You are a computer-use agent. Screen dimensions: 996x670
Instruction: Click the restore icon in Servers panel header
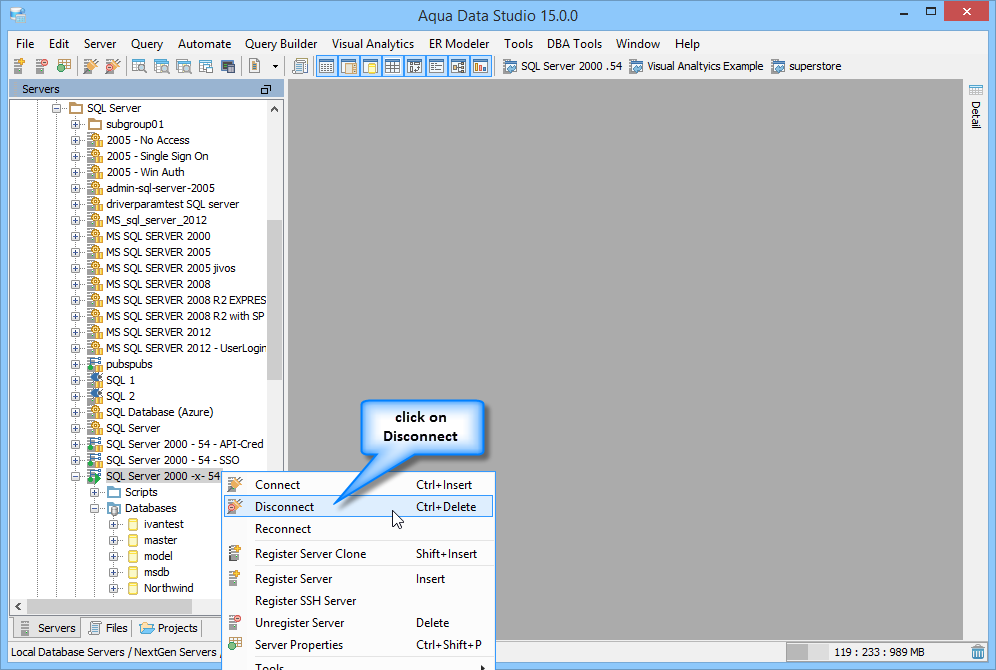click(x=266, y=90)
